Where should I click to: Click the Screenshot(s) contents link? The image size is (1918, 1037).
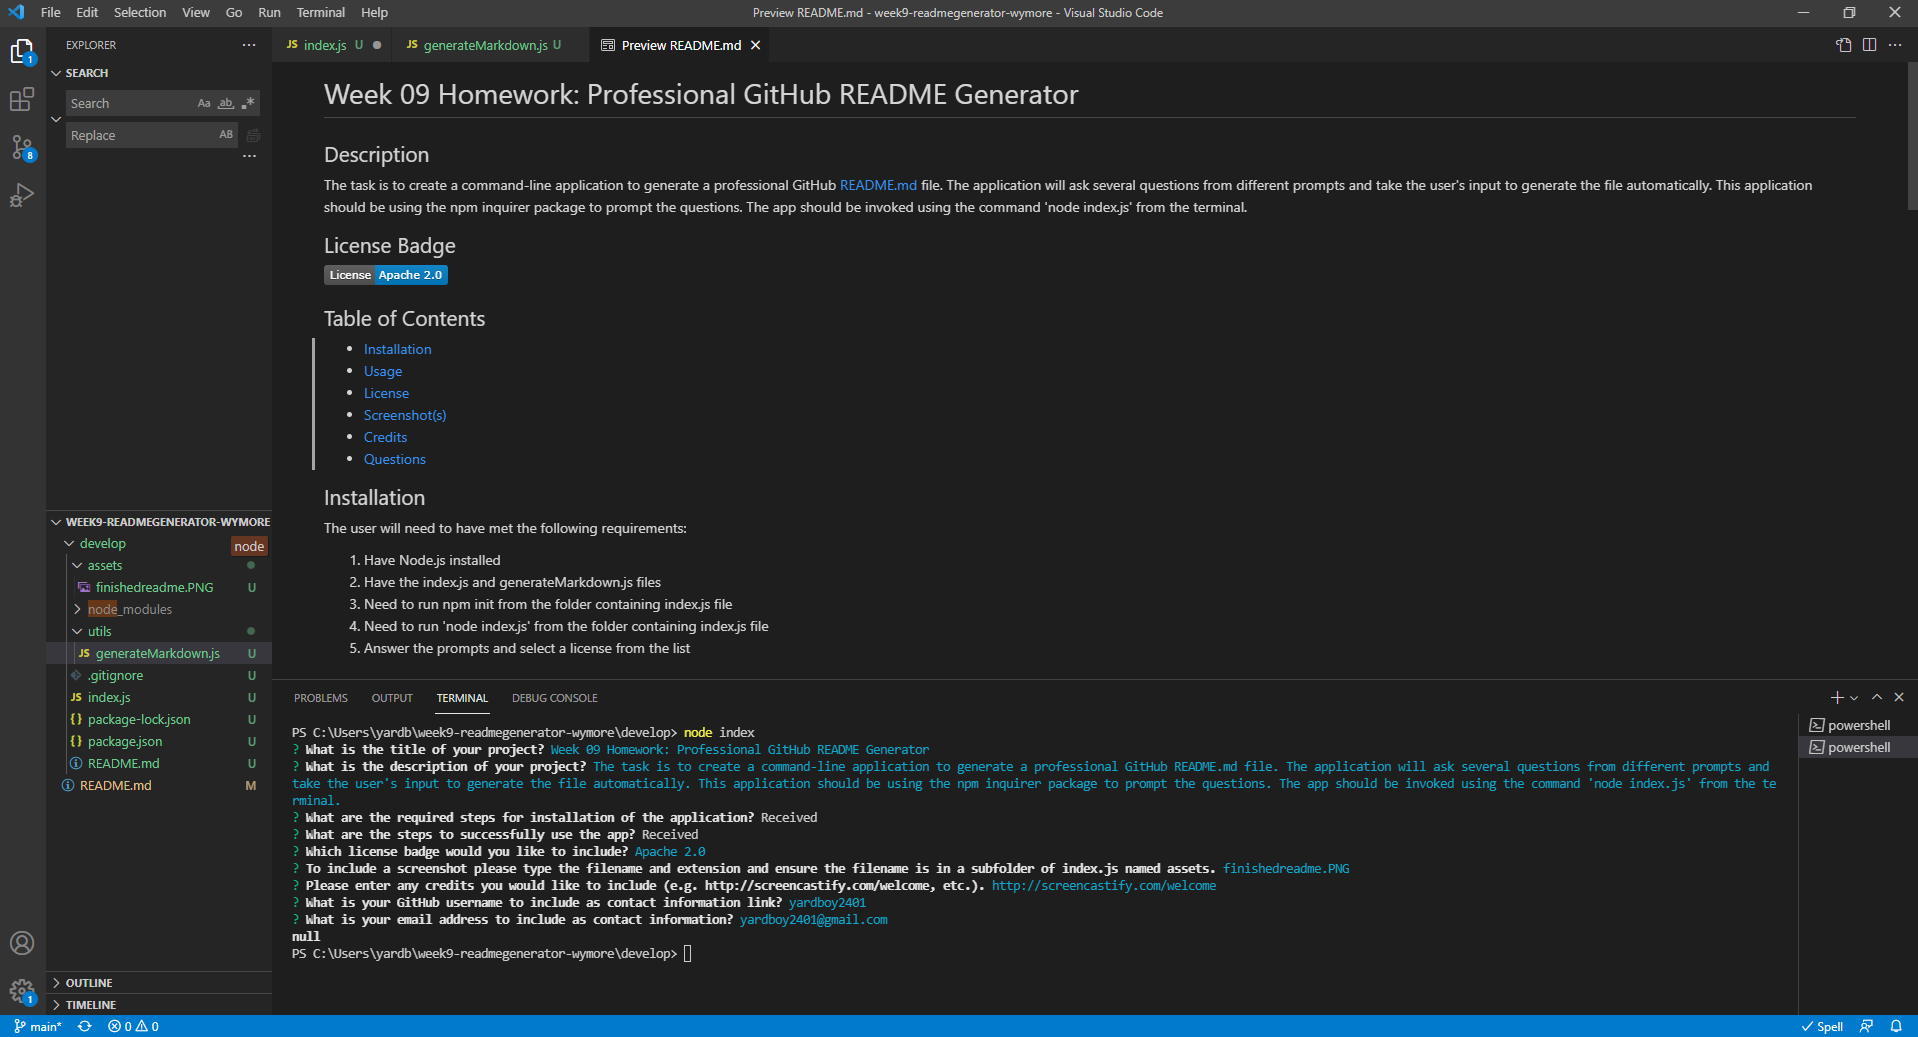405,415
